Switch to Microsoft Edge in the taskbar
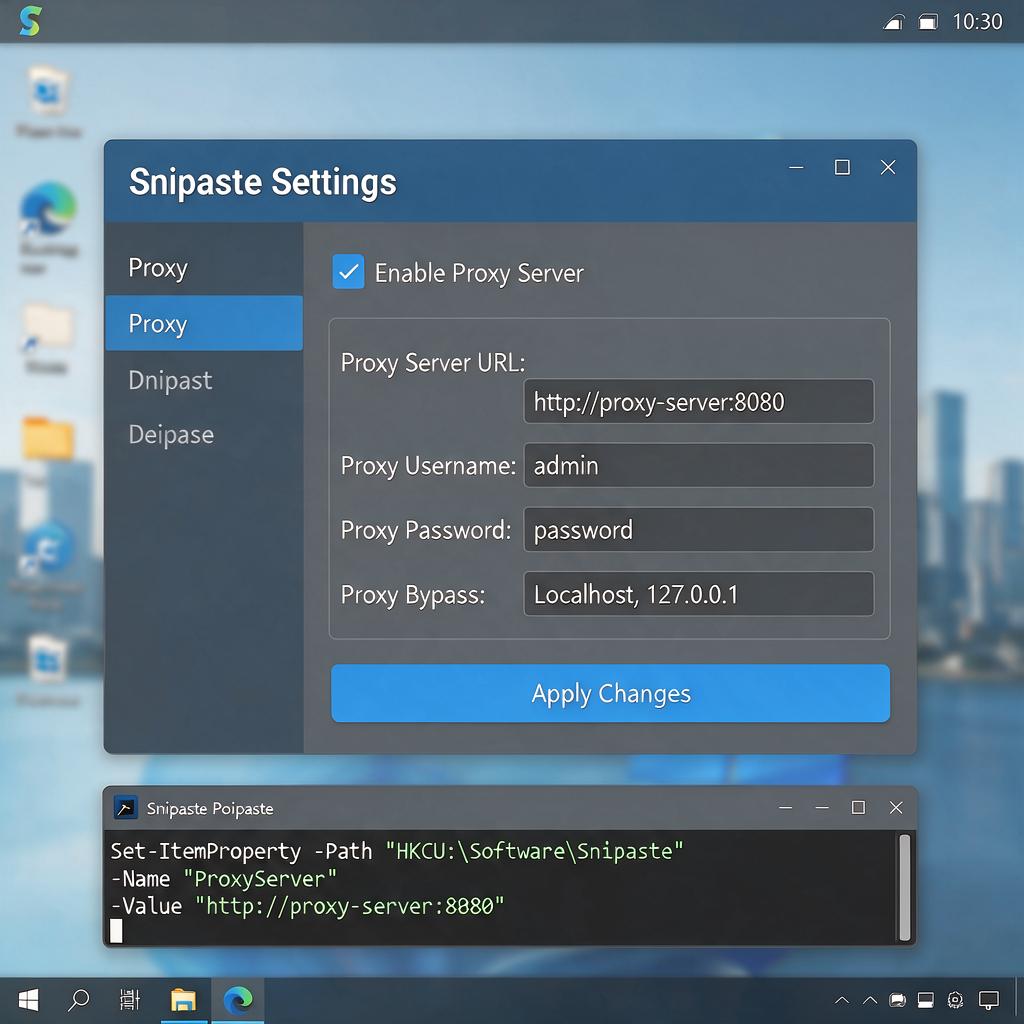This screenshot has width=1024, height=1024. click(x=238, y=1000)
